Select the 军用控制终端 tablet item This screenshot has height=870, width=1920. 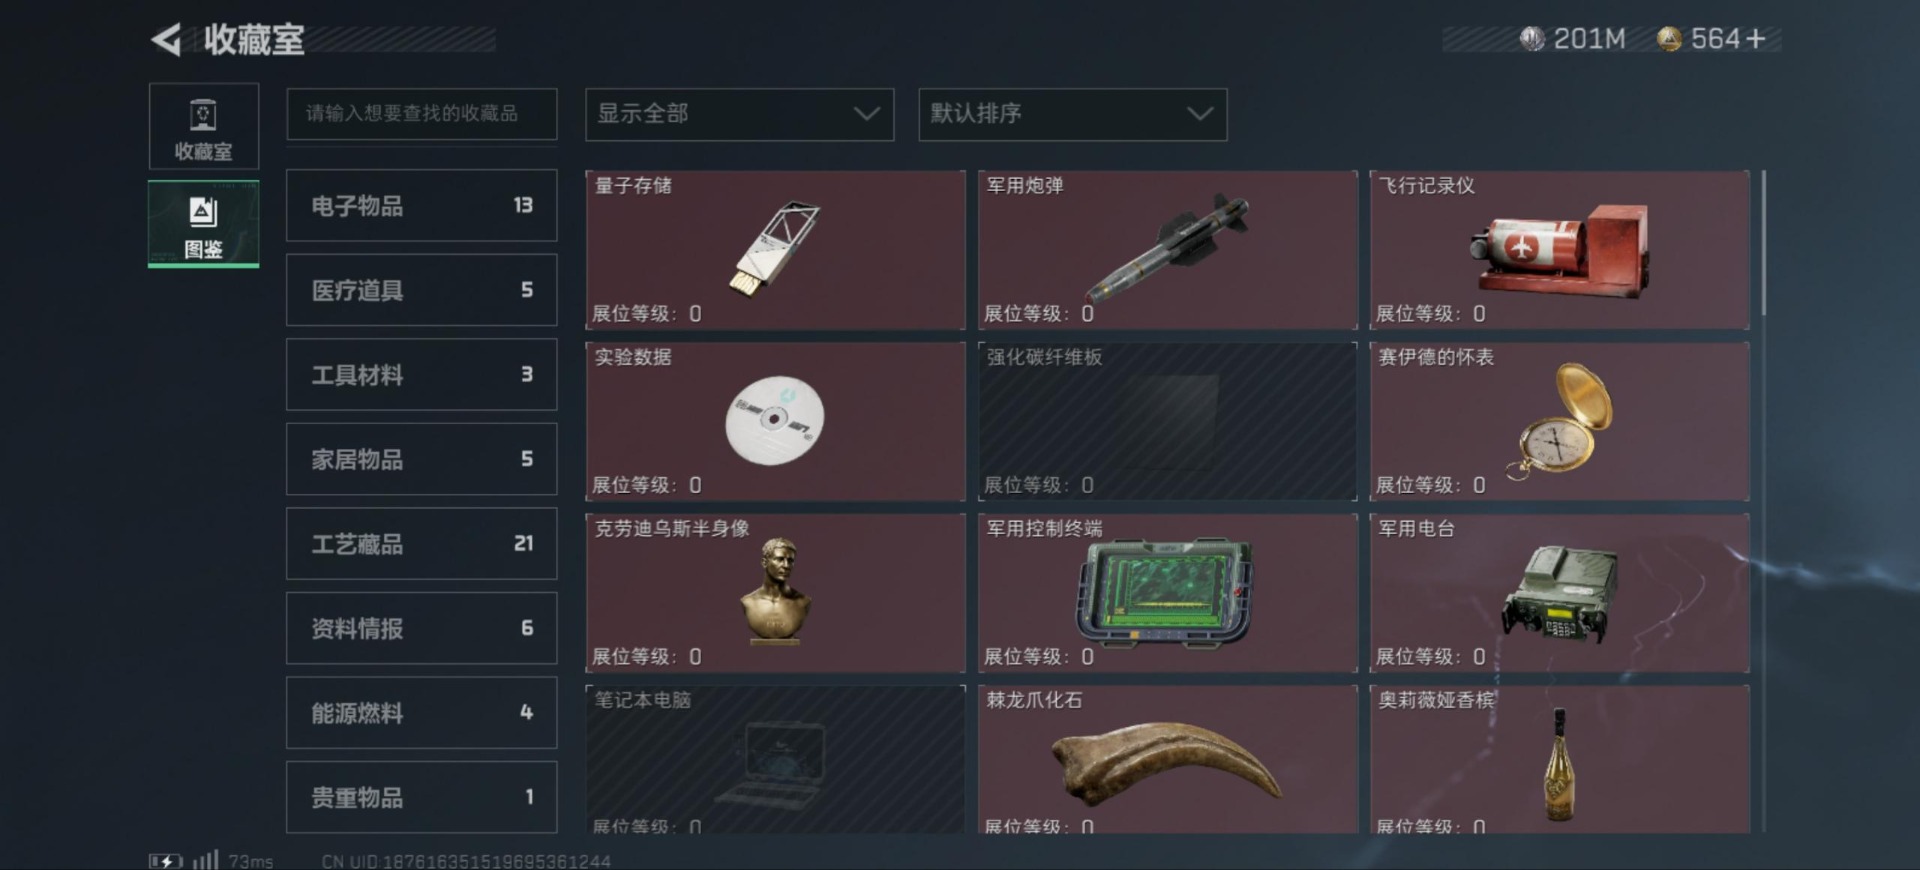[x=1167, y=593]
